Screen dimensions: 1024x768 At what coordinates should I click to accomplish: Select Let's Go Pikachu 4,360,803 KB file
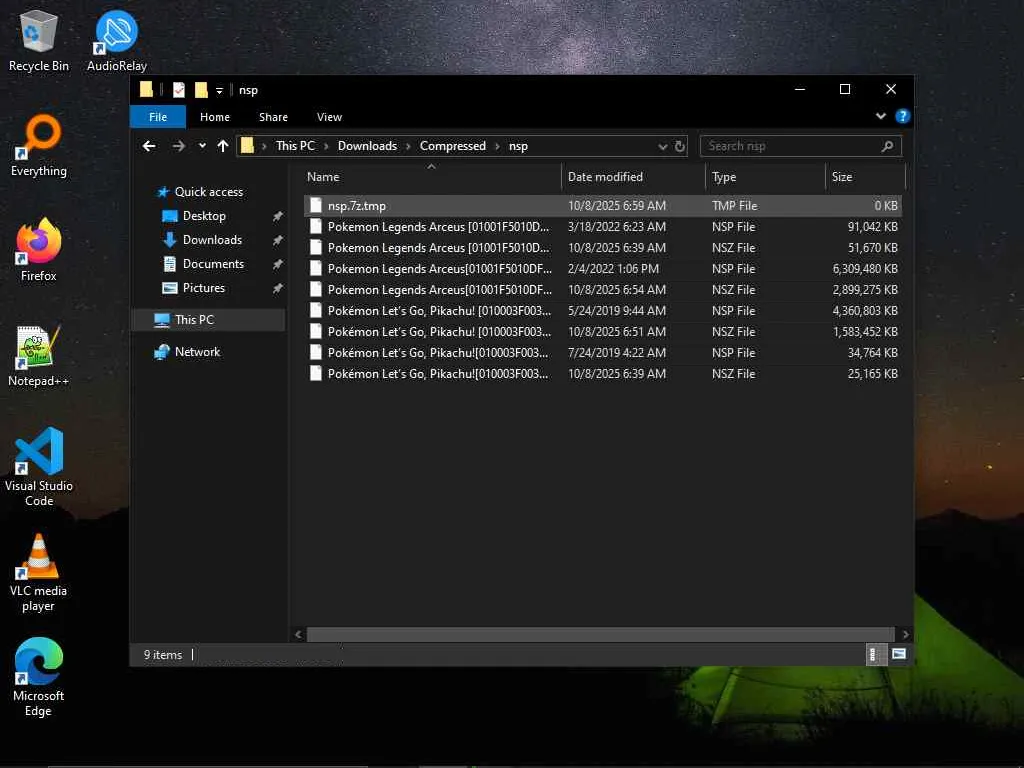pos(603,310)
